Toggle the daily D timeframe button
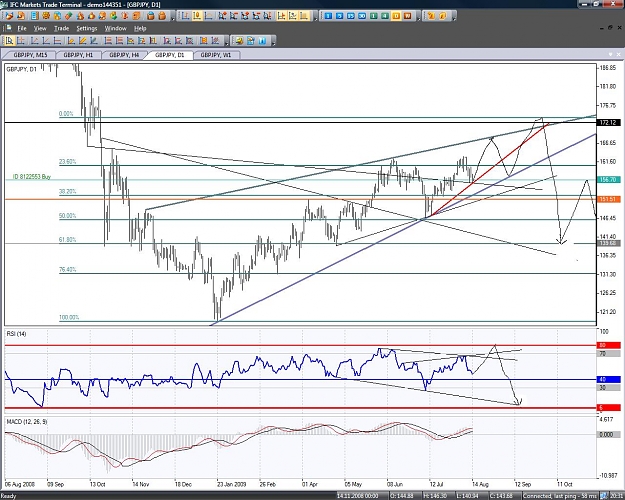The image size is (625, 500). click(x=396, y=16)
